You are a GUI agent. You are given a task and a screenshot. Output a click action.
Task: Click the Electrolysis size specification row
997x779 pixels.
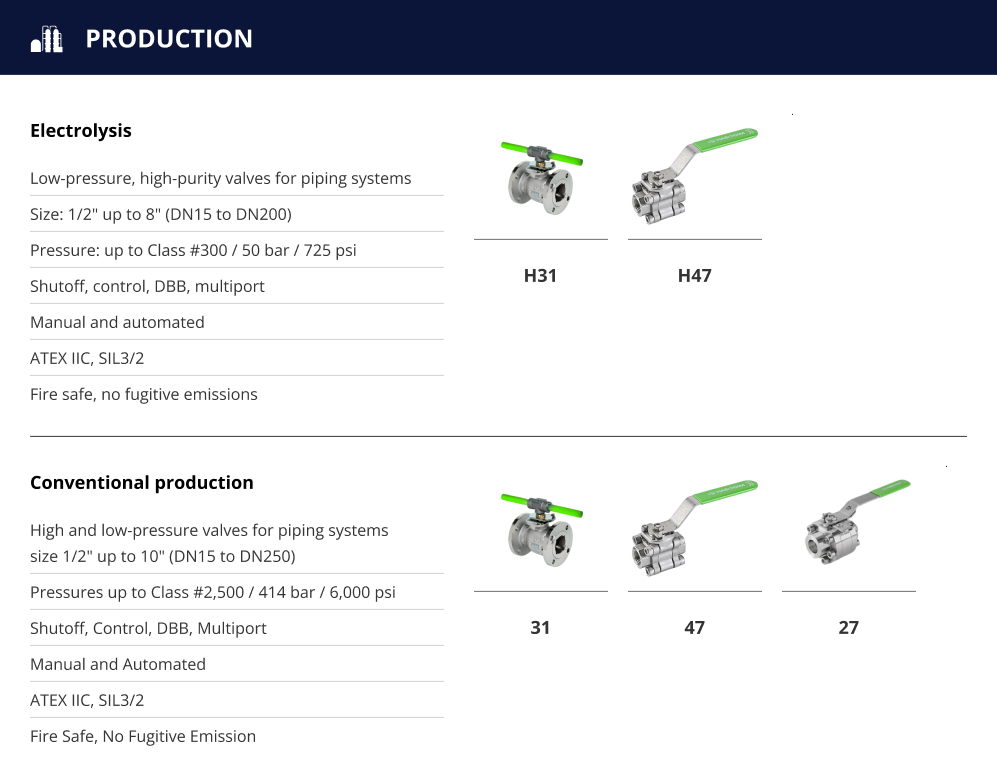click(x=237, y=214)
